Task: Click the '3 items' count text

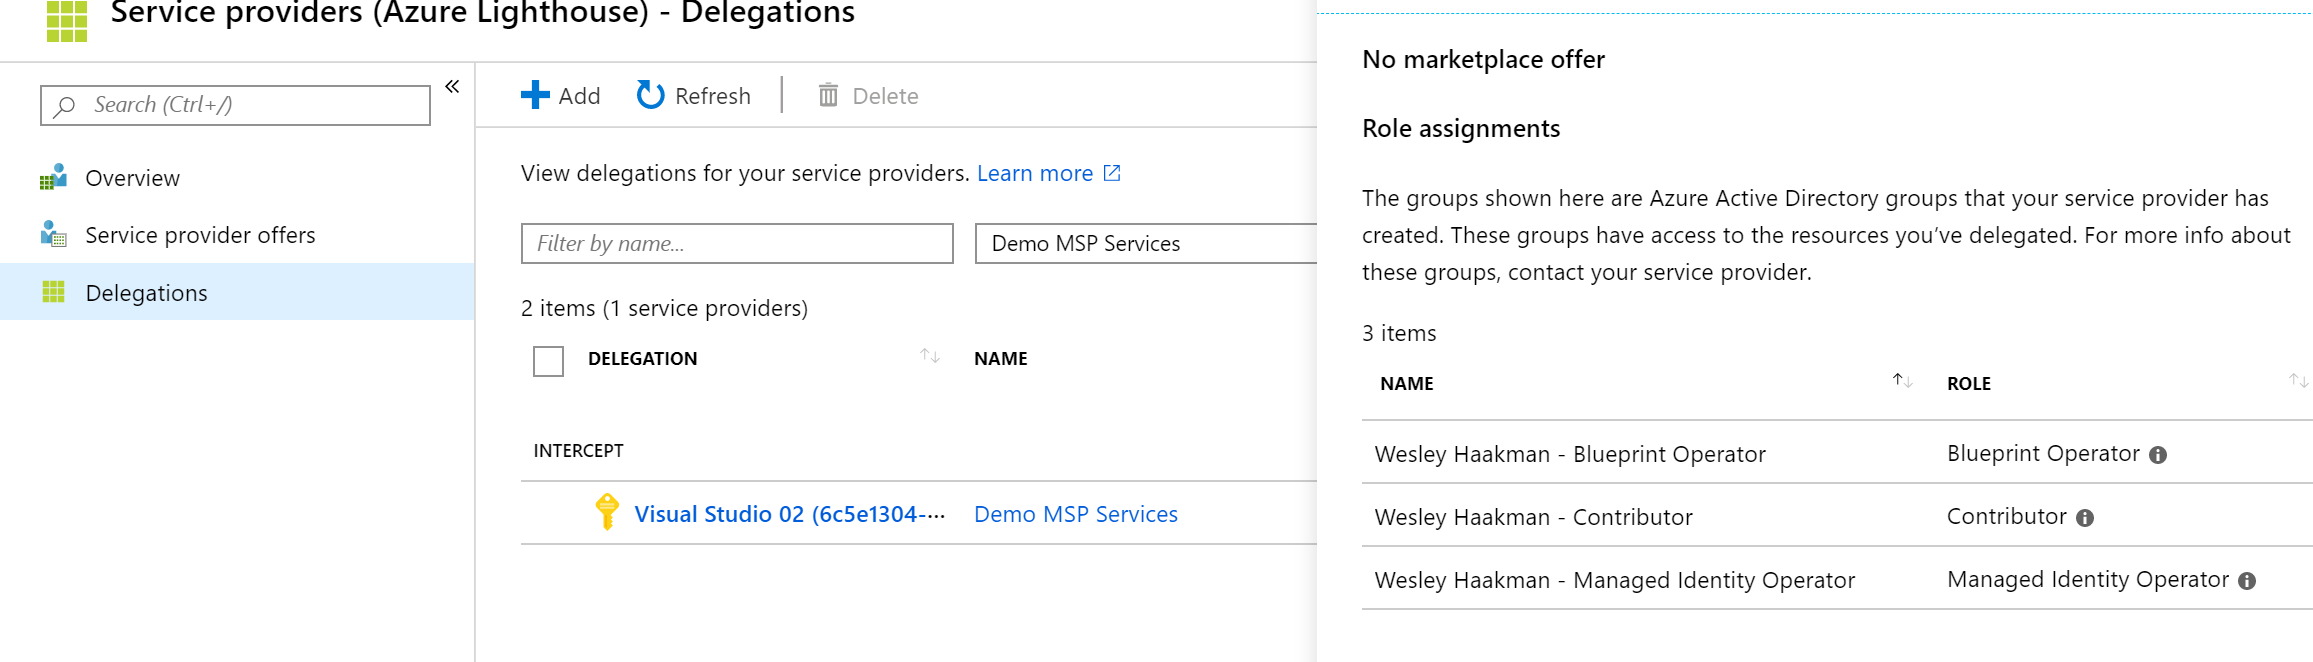Action: 1399,334
